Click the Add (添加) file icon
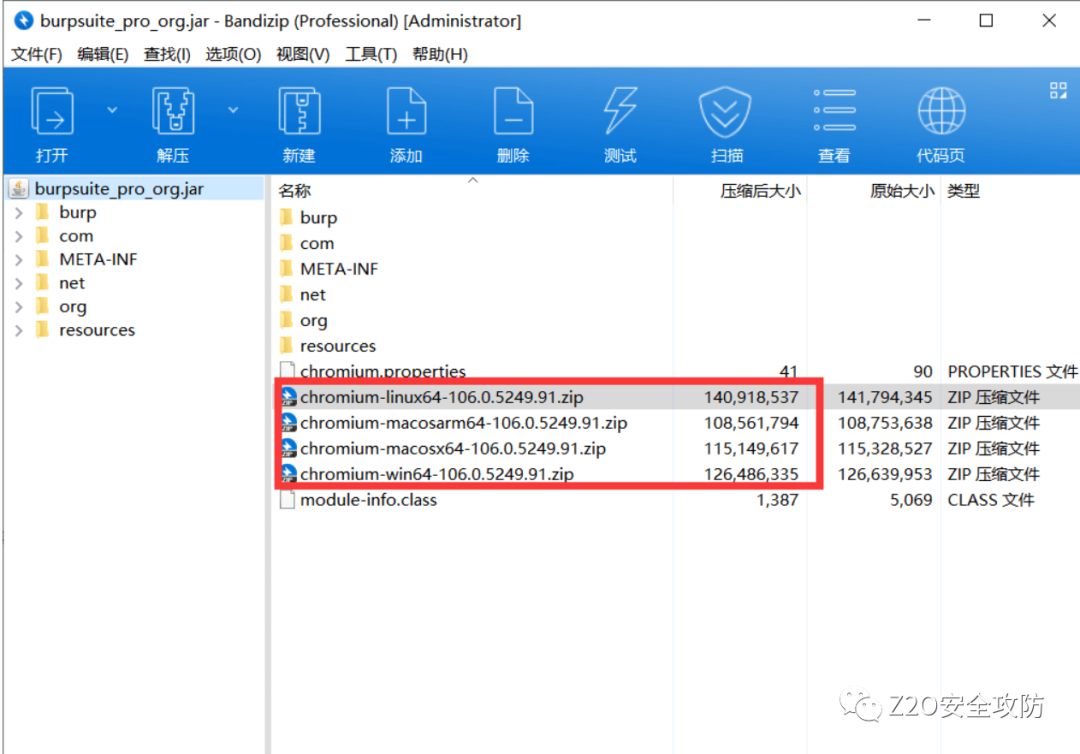The width and height of the screenshot is (1080, 754). coord(406,112)
